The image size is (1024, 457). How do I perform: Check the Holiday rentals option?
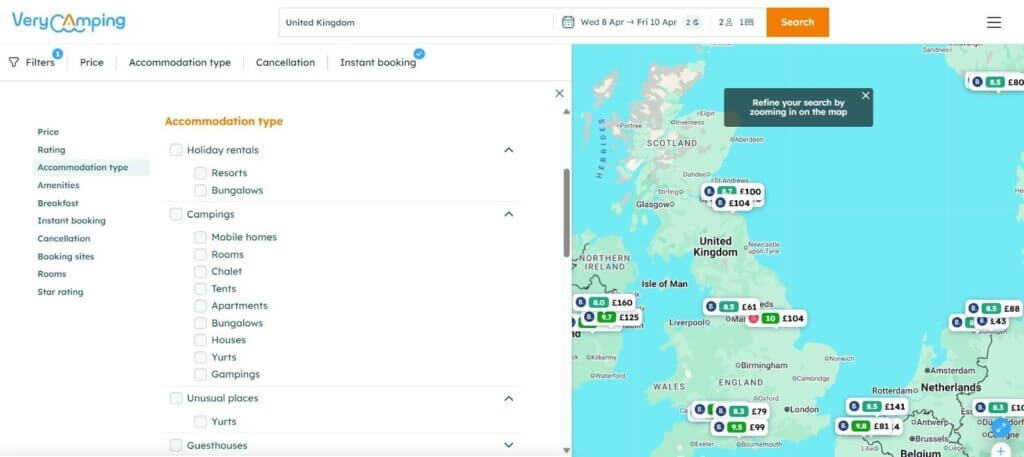(176, 150)
